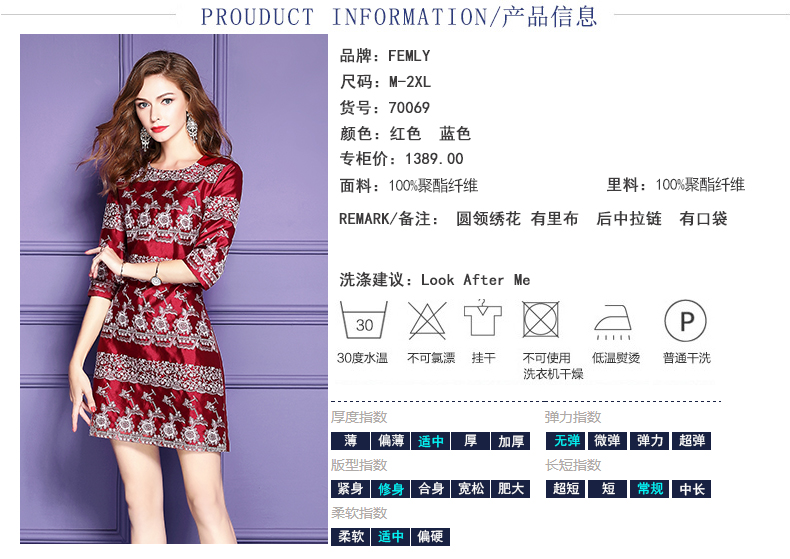The height and width of the screenshot is (559, 790).
Task: Click the 蓝色 color text
Action: pos(455,133)
